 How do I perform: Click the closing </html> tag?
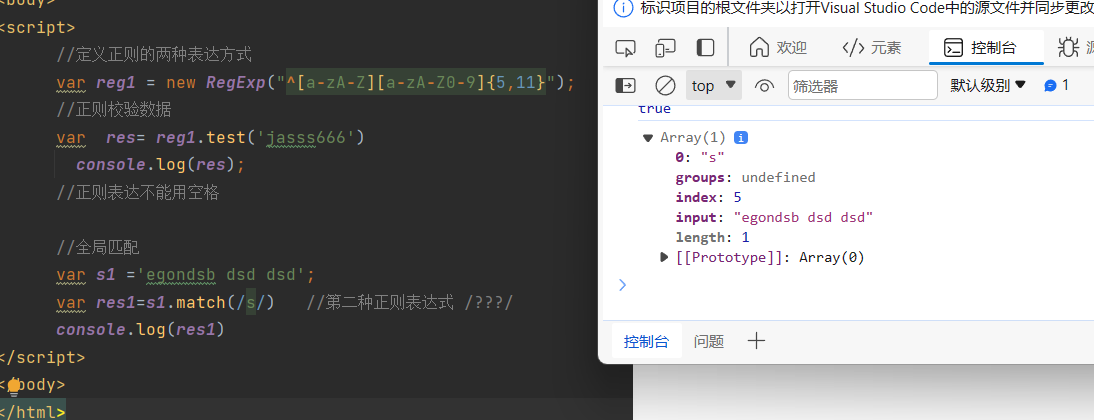click(x=33, y=412)
